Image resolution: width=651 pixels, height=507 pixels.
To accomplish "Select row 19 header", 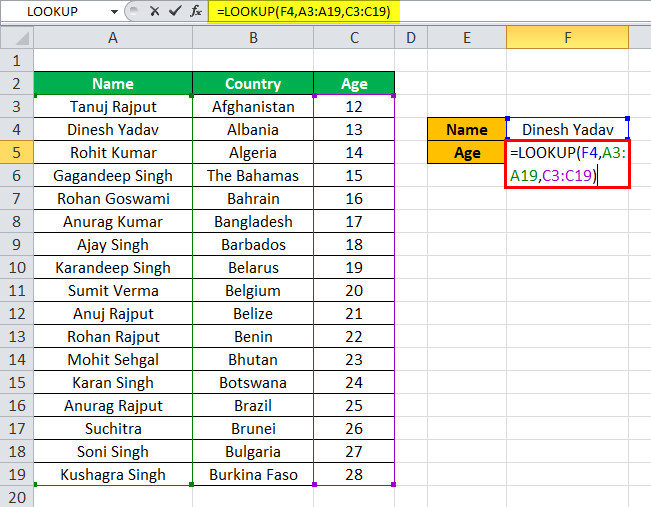I will click(17, 474).
